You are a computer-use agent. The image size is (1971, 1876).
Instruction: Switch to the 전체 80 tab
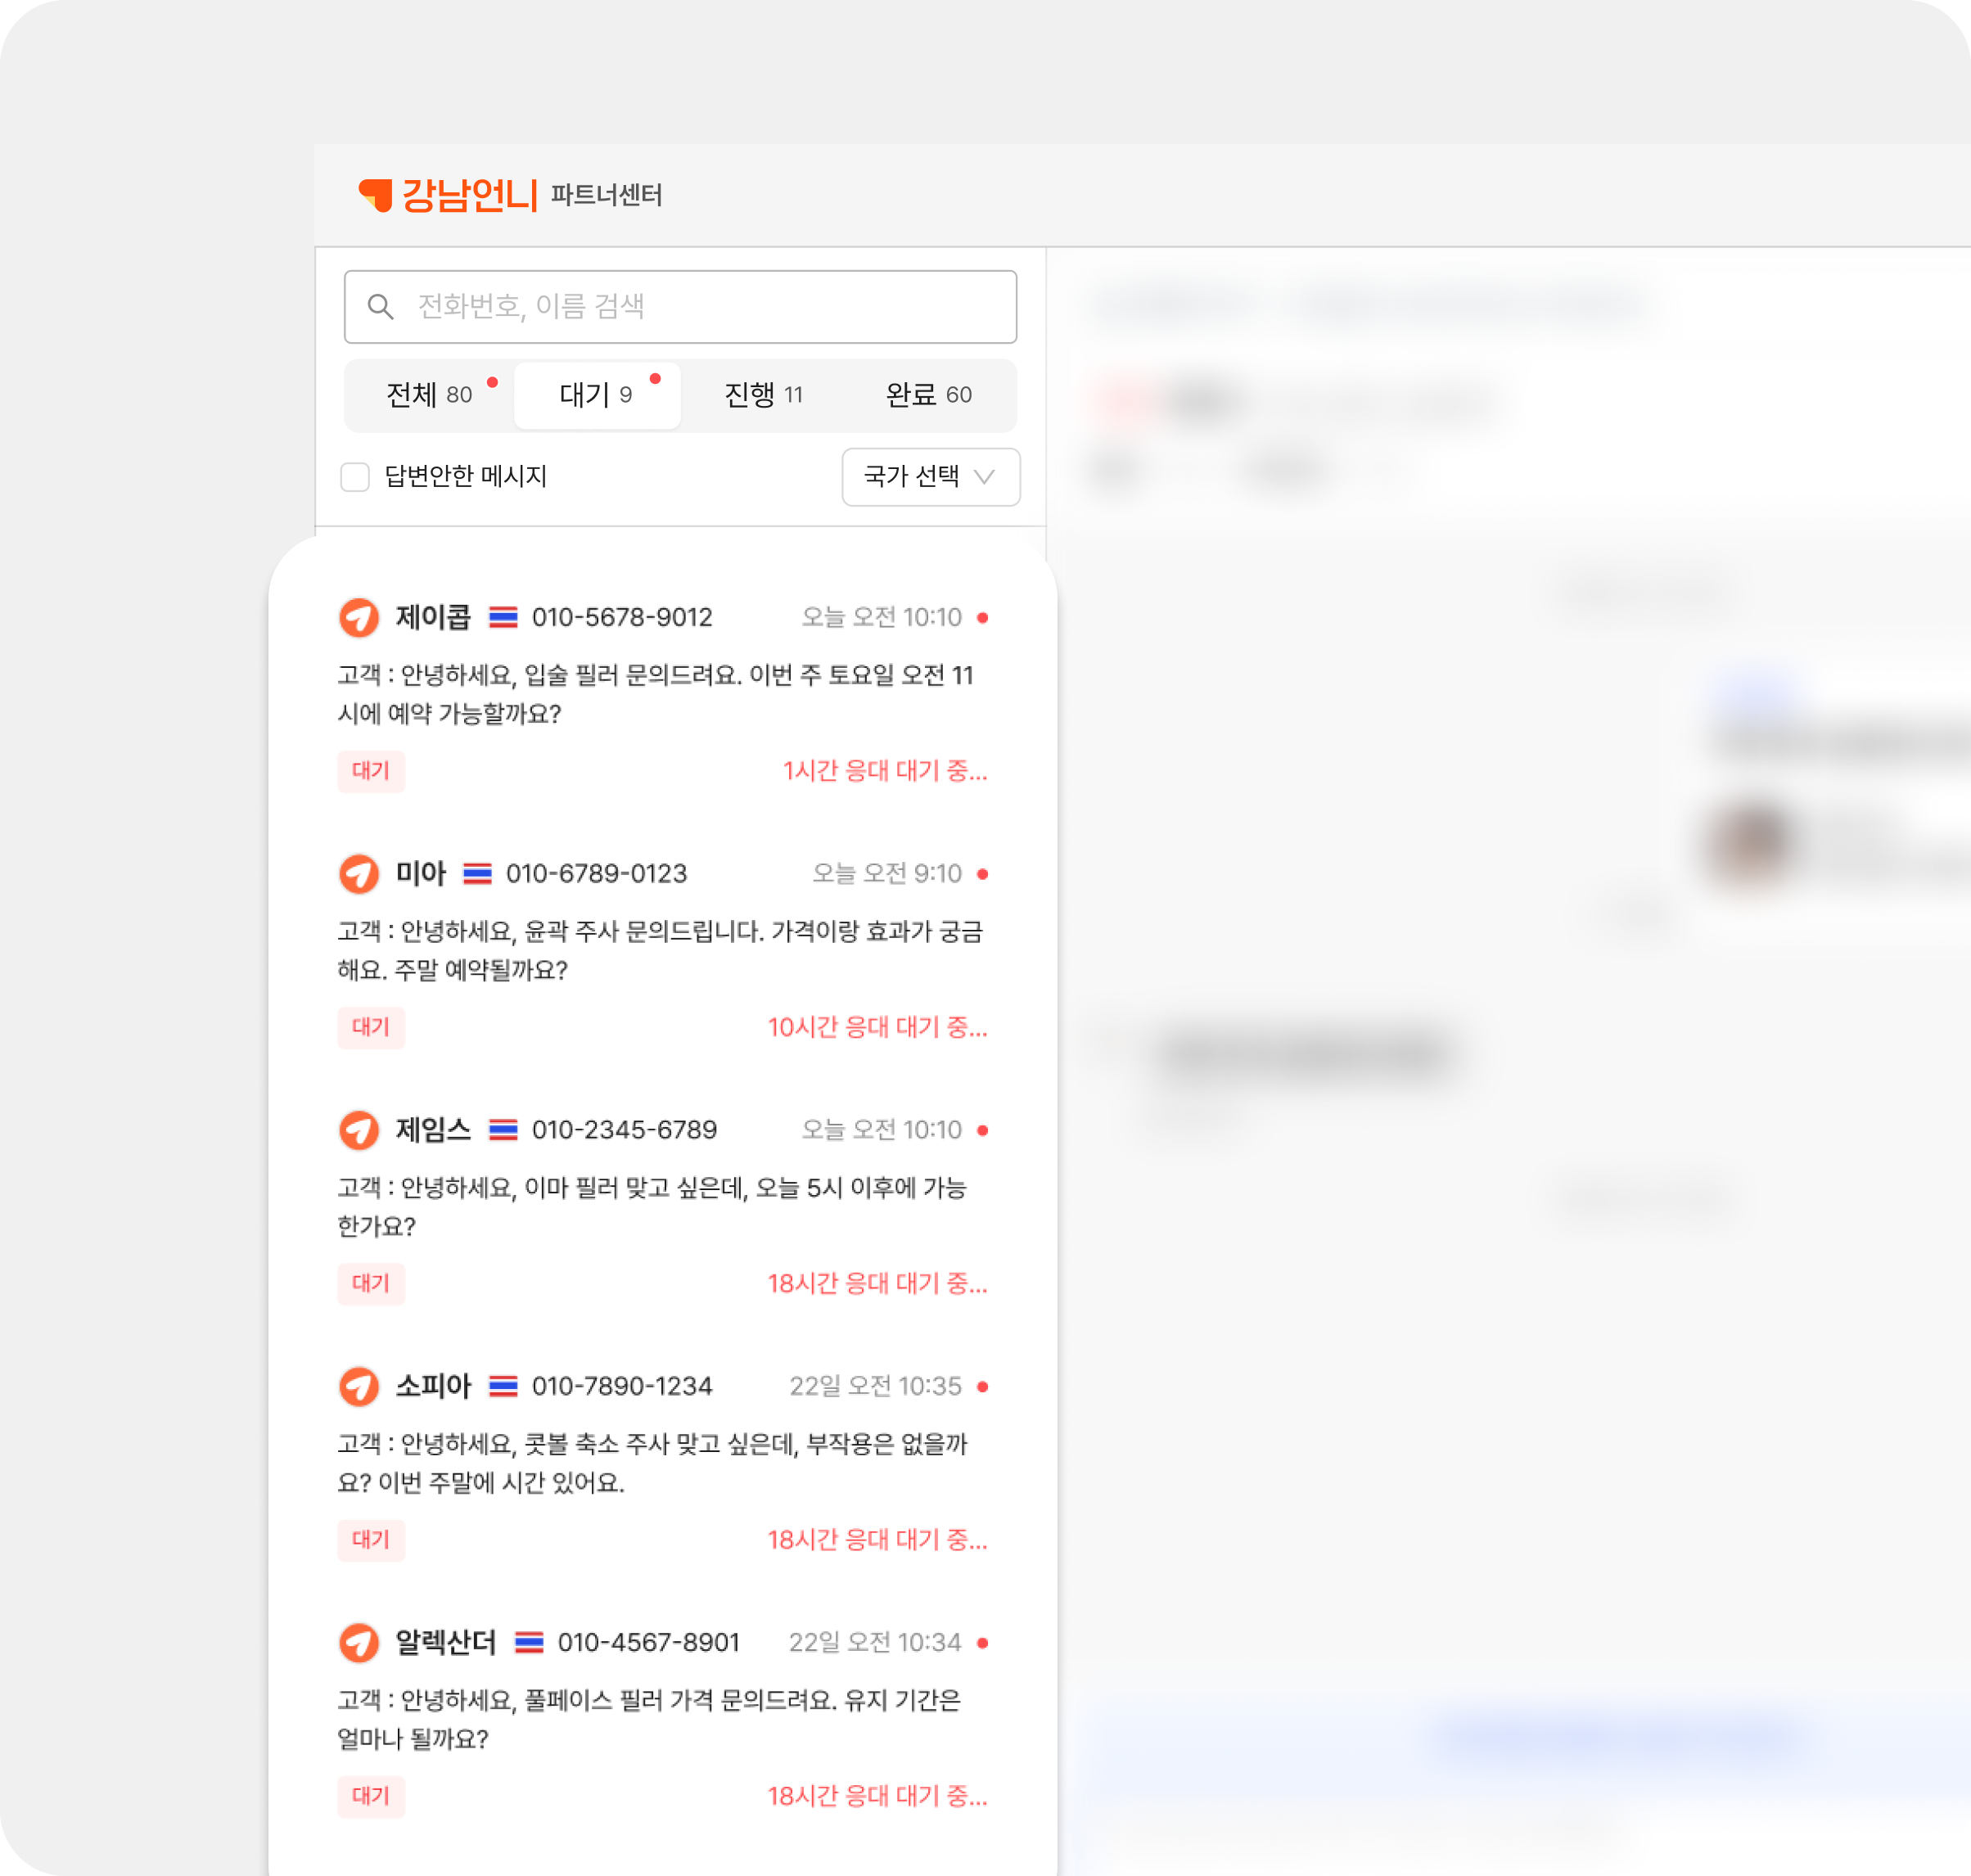[430, 395]
